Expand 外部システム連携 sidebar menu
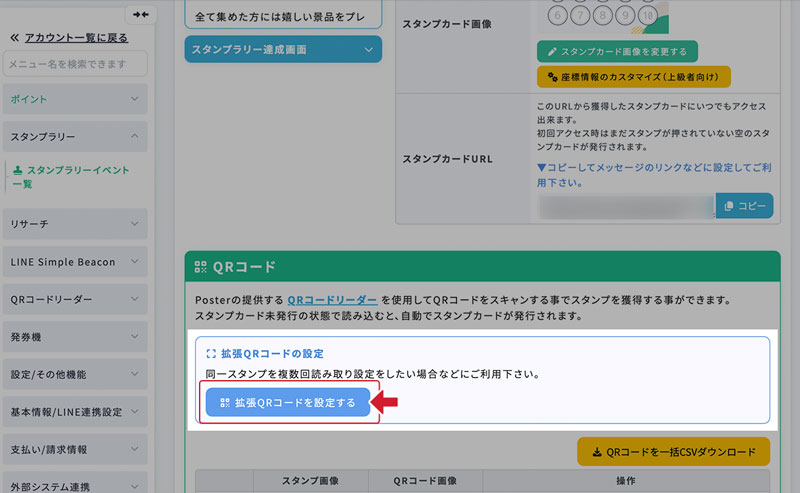Screen dimensions: 800x493 (x=75, y=484)
